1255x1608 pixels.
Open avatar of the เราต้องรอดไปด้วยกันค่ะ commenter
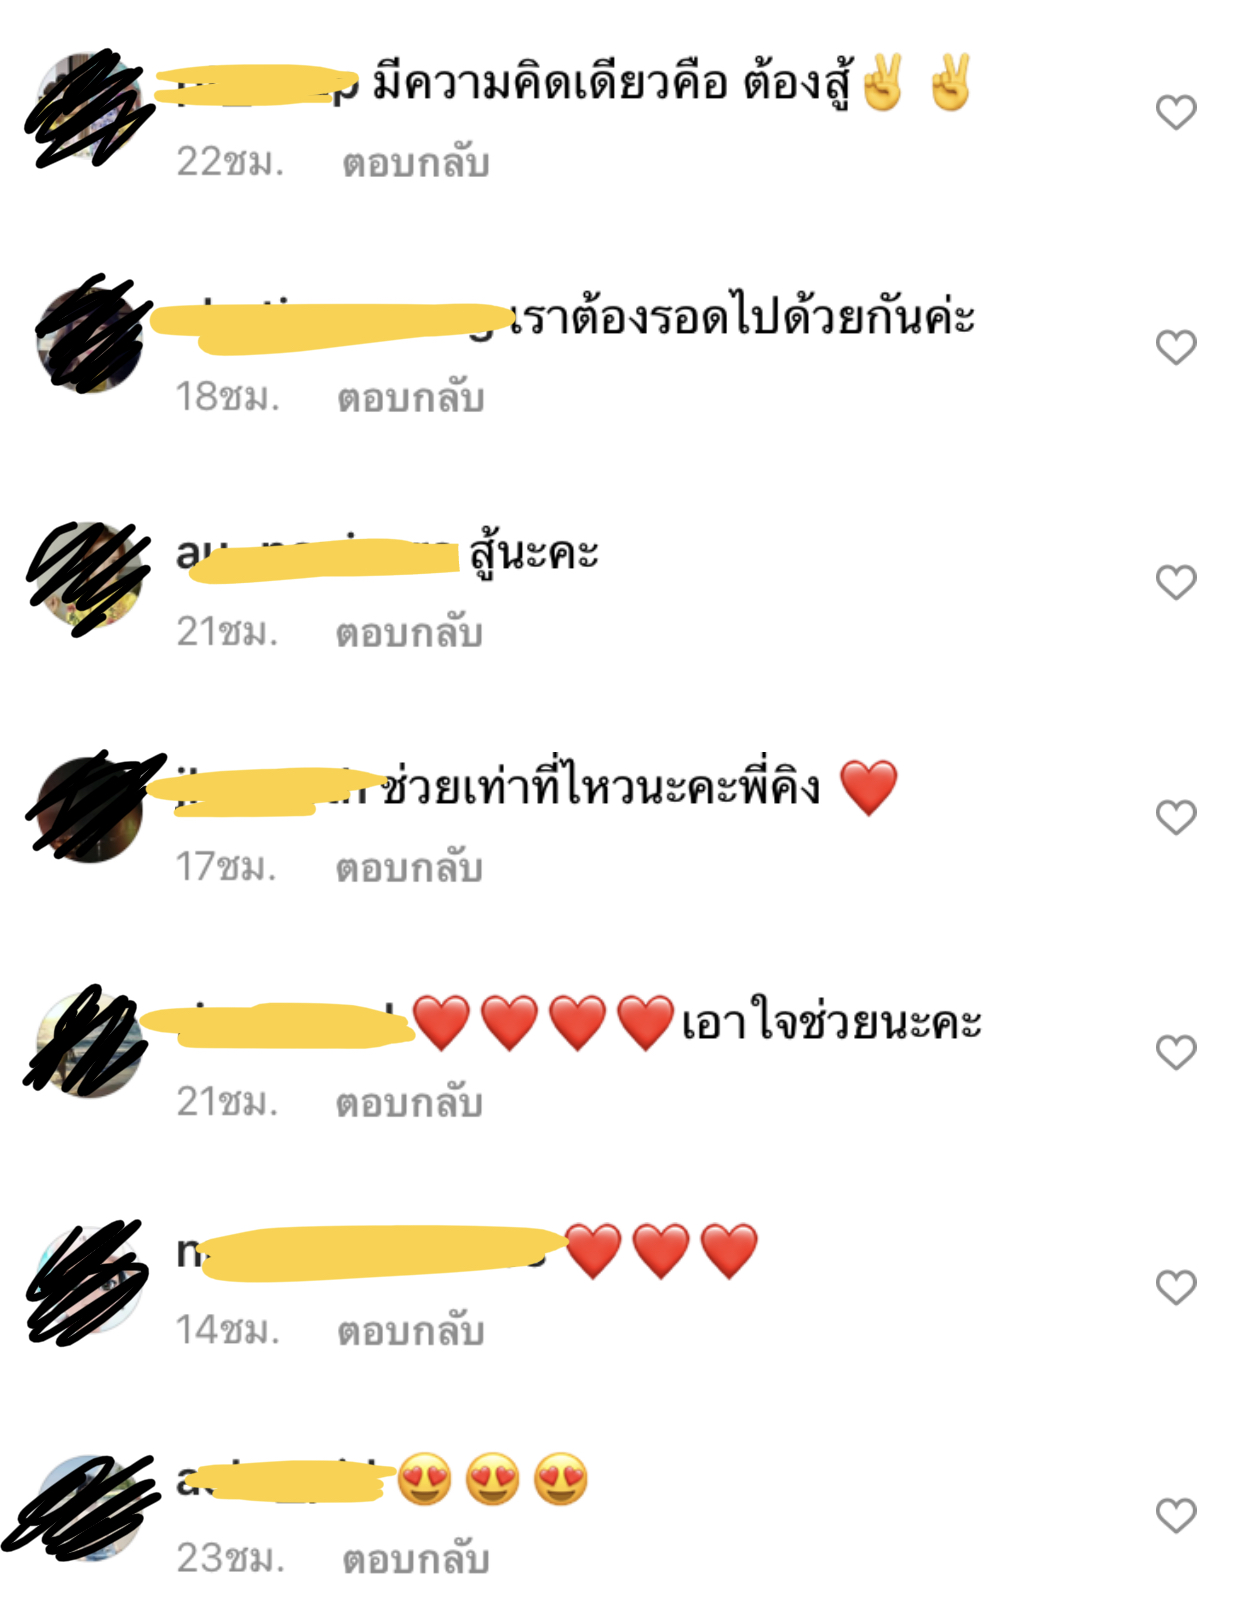[89, 339]
